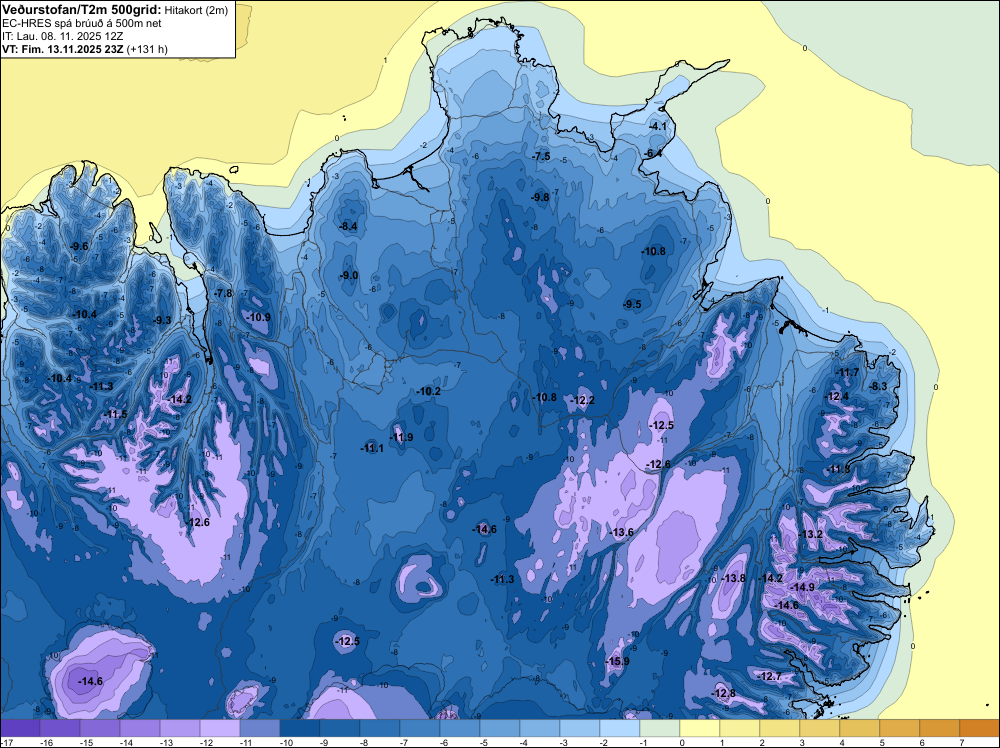Viewport: 1000px width, 748px height.
Task: Click the EC-HRES spá brúuð á 500m net line
Action: pos(82,23)
